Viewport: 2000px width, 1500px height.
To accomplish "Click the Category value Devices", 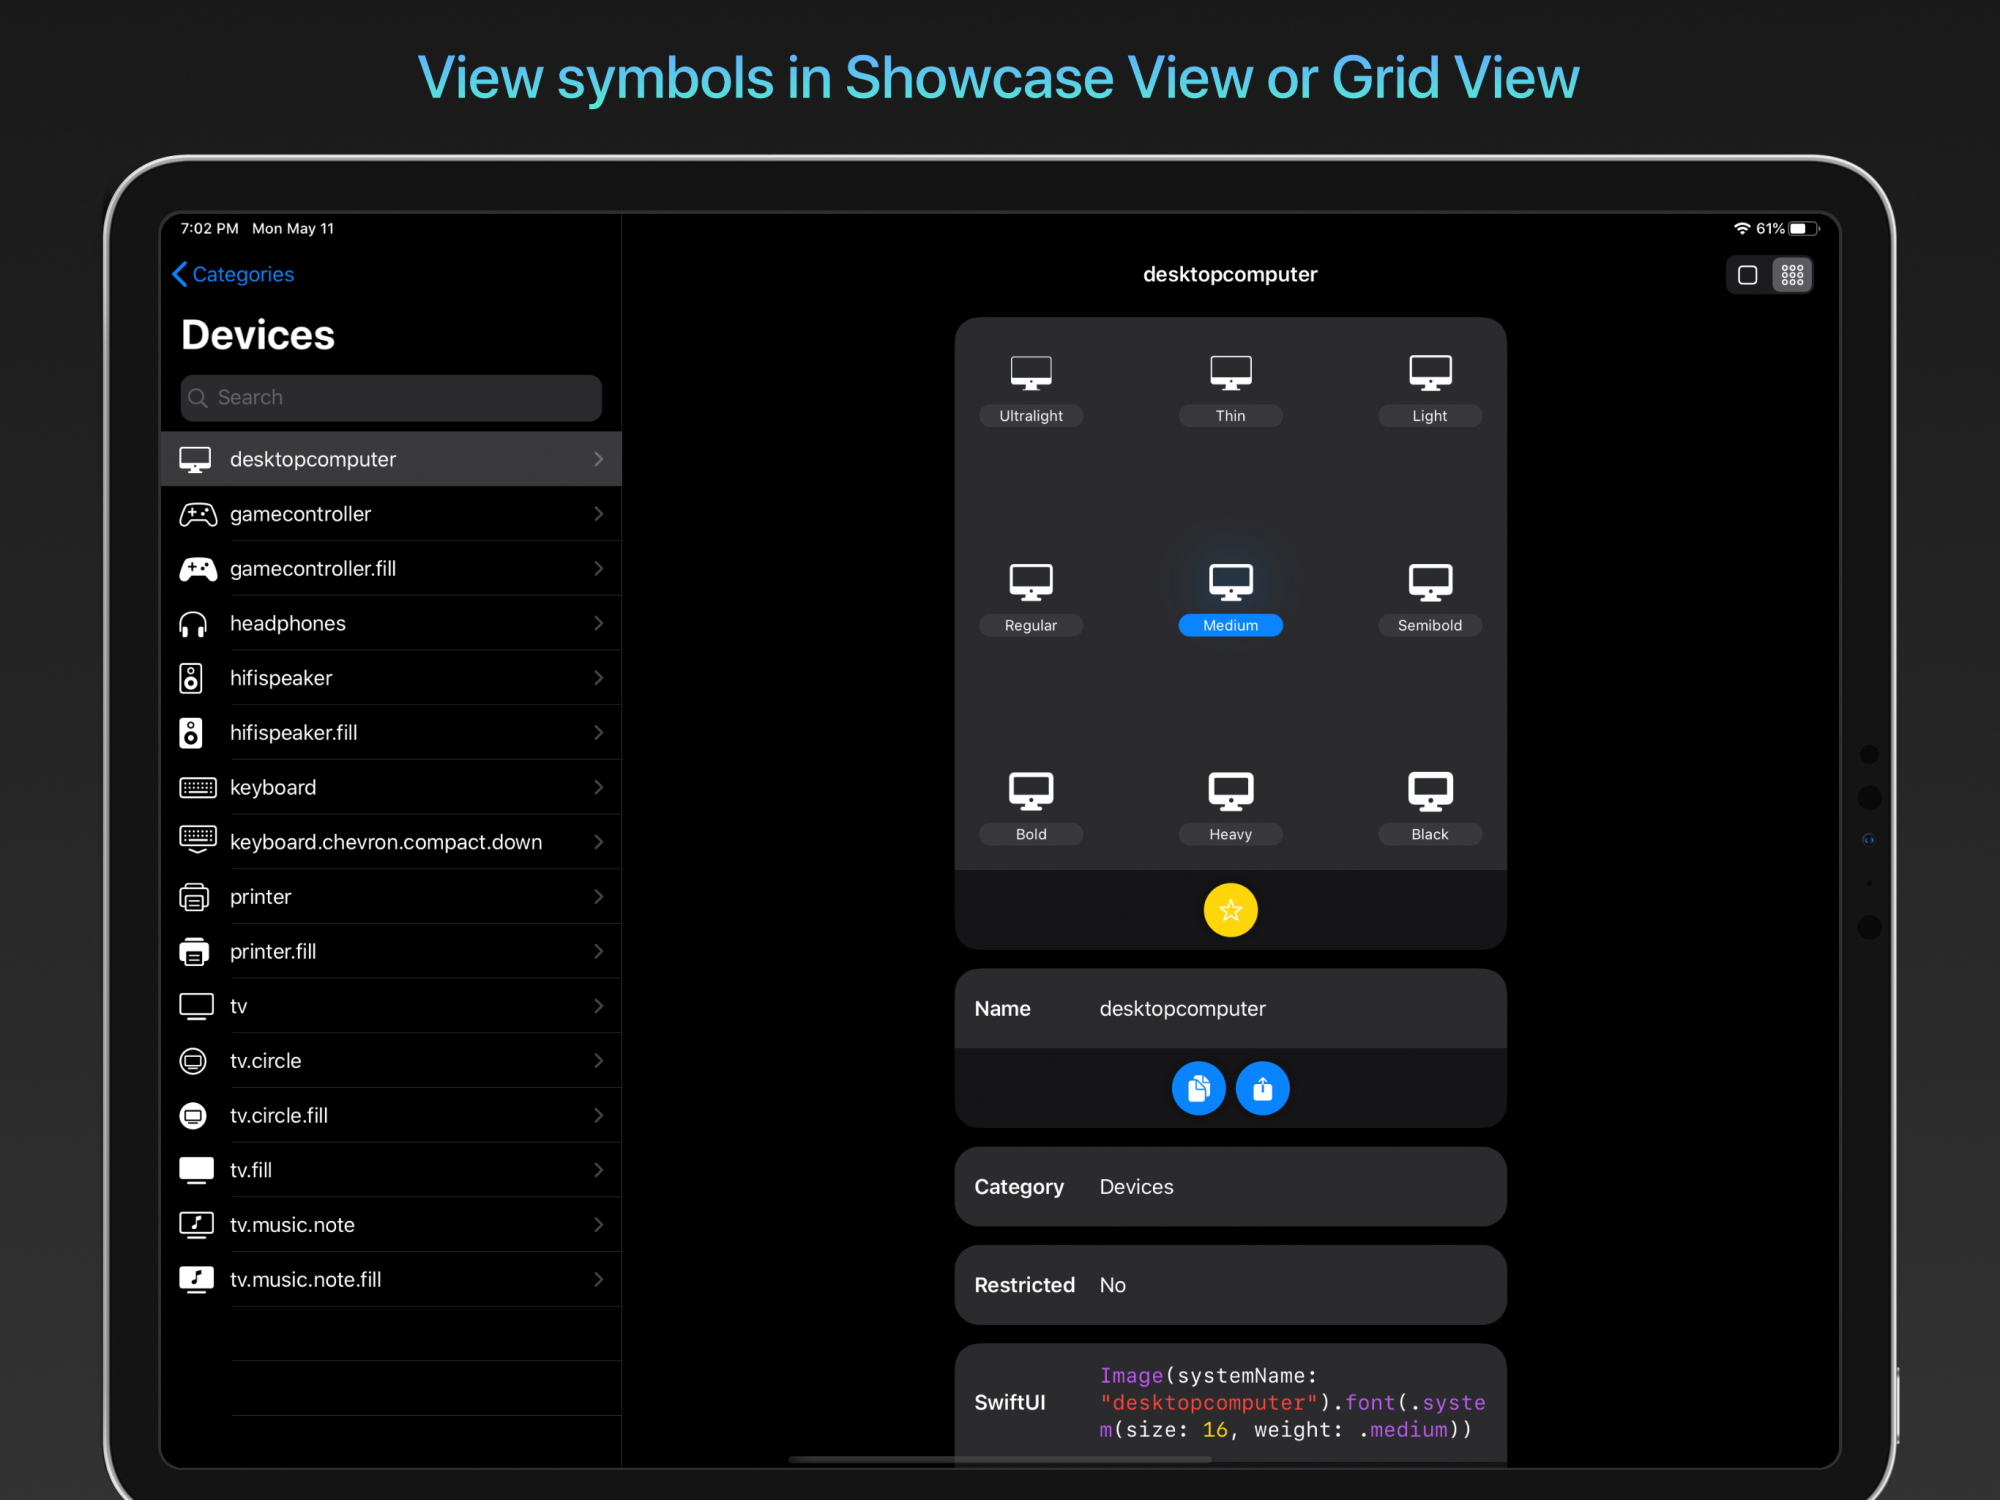I will click(x=1136, y=1187).
